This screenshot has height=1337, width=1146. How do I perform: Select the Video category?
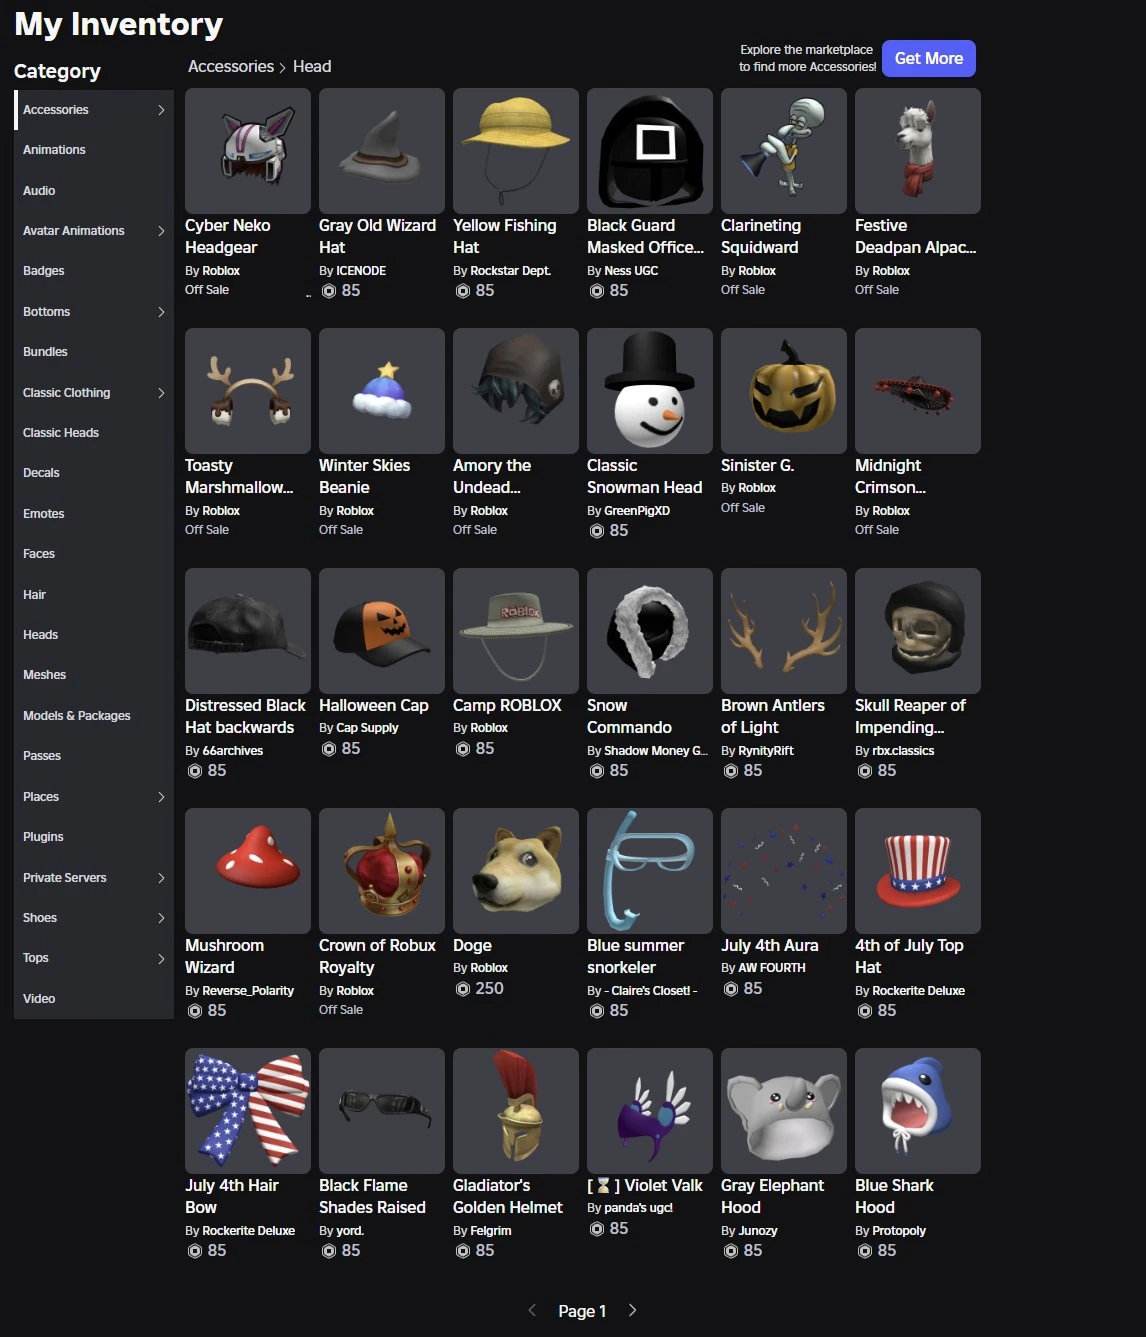[x=94, y=999]
